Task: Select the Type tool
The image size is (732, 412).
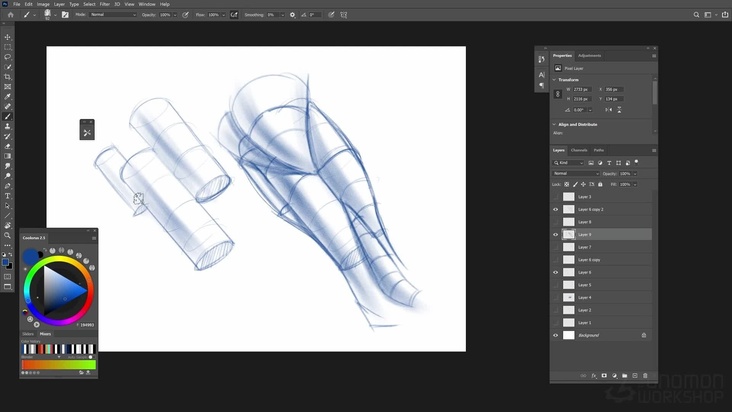Action: coord(8,196)
